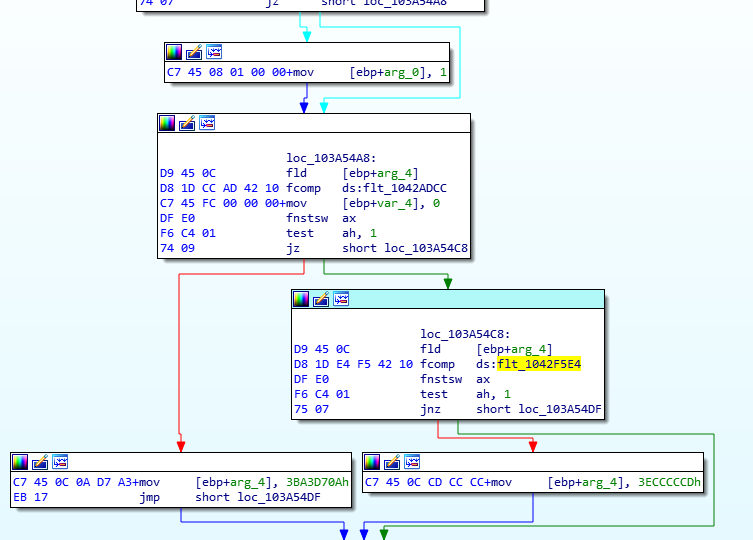Click the graph icon on the loc_103A54C8 node

(341, 299)
